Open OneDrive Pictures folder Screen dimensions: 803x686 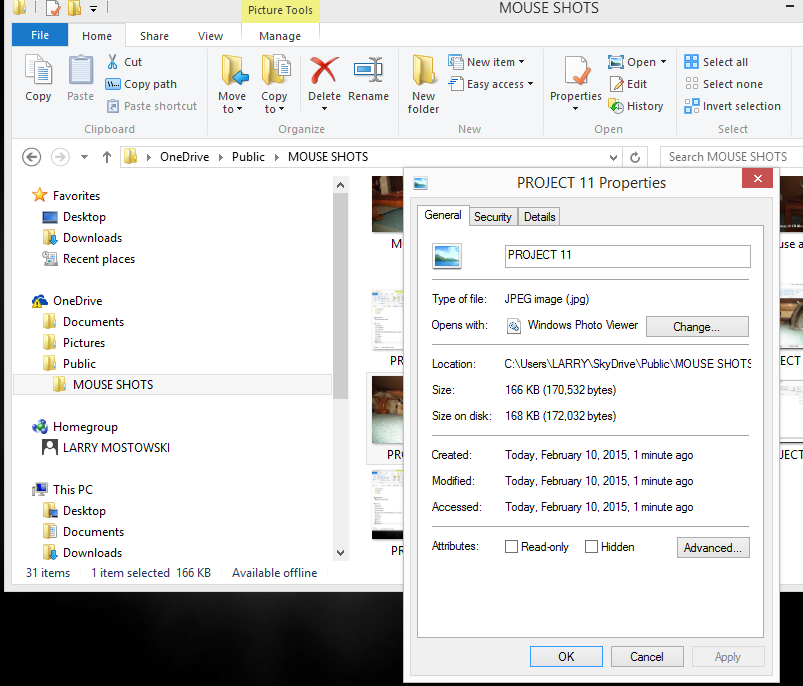click(x=74, y=342)
